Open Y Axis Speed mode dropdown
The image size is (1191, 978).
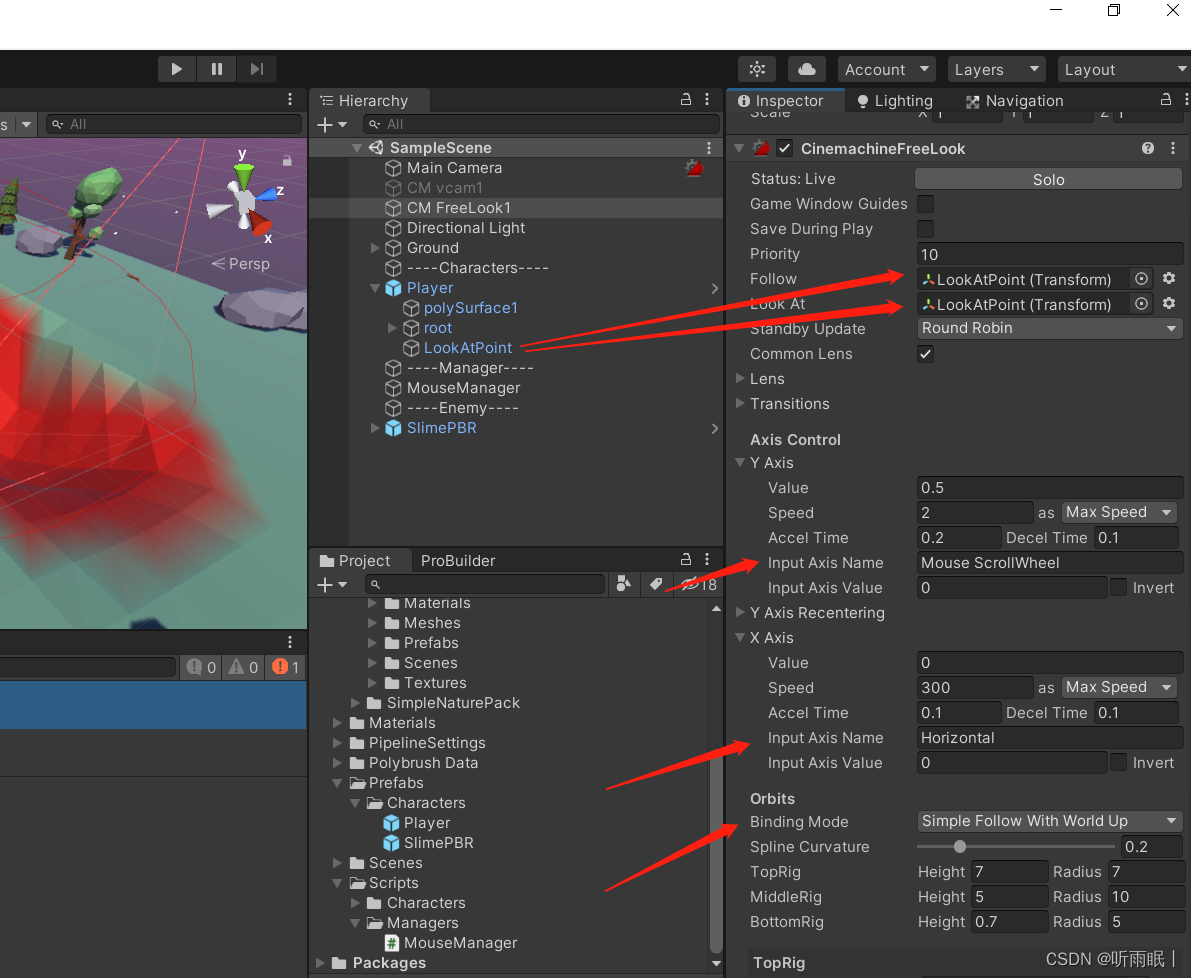tap(1118, 513)
